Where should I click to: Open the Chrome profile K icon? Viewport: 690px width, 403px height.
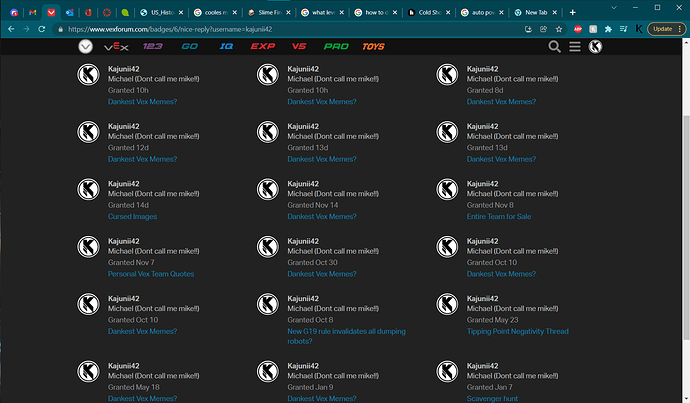pyautogui.click(x=639, y=29)
